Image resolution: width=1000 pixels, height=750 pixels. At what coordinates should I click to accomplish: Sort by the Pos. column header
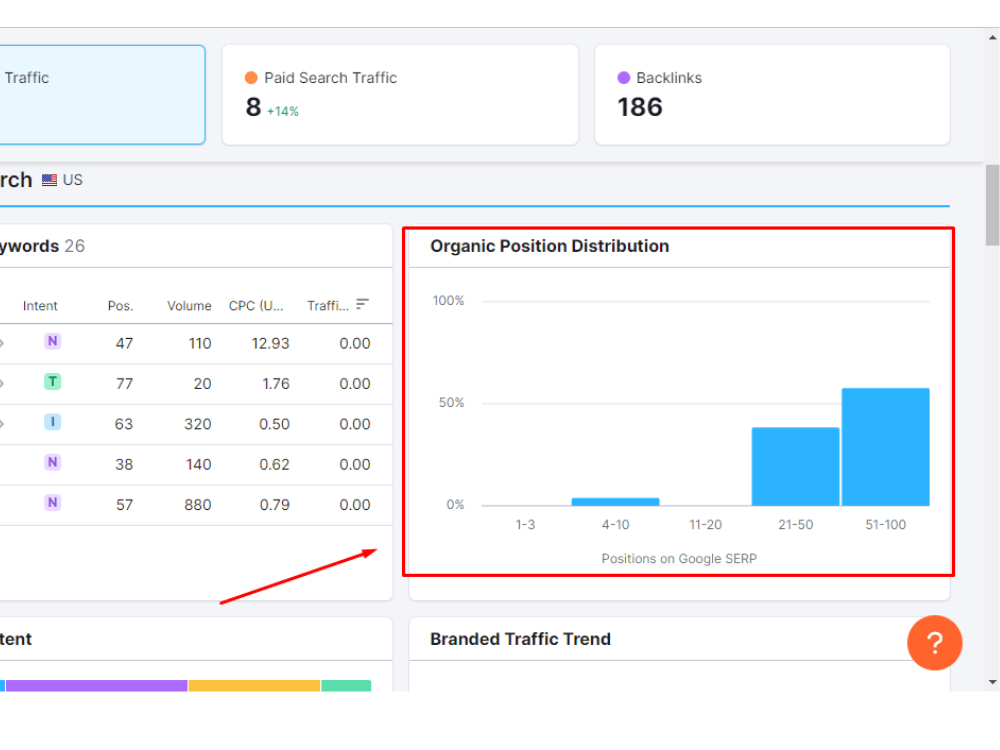pyautogui.click(x=121, y=305)
